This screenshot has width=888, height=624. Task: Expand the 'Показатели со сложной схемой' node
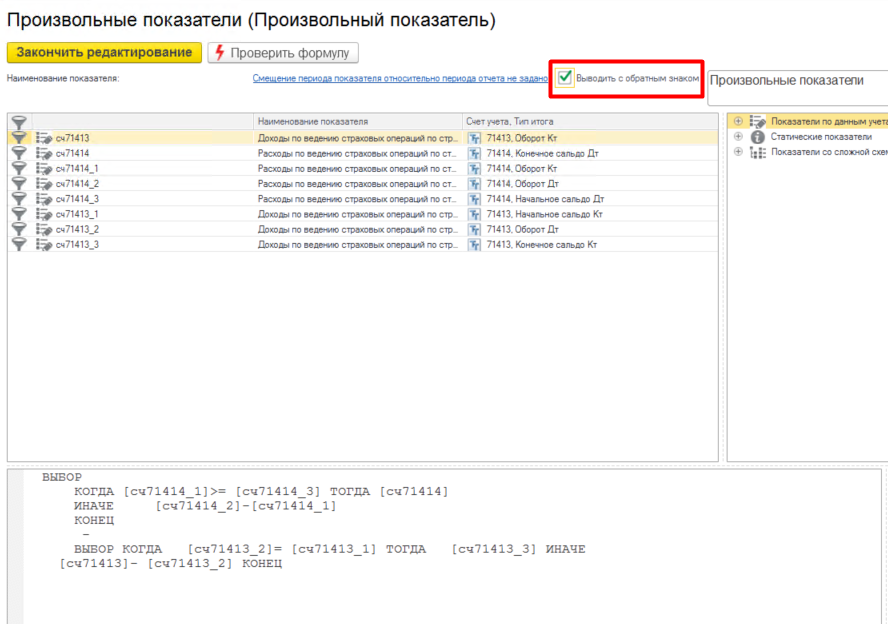coord(738,152)
